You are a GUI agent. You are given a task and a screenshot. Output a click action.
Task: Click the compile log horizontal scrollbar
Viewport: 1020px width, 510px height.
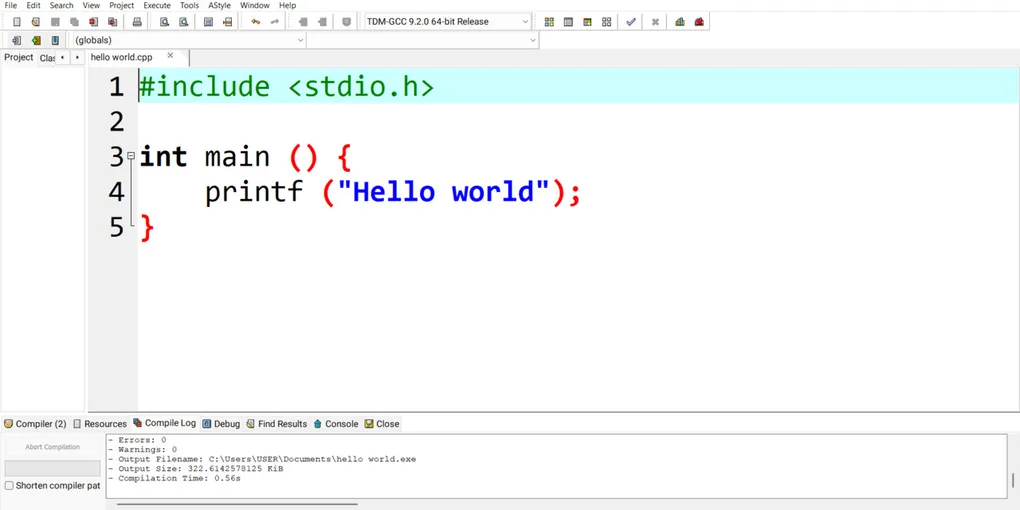pyautogui.click(x=237, y=503)
